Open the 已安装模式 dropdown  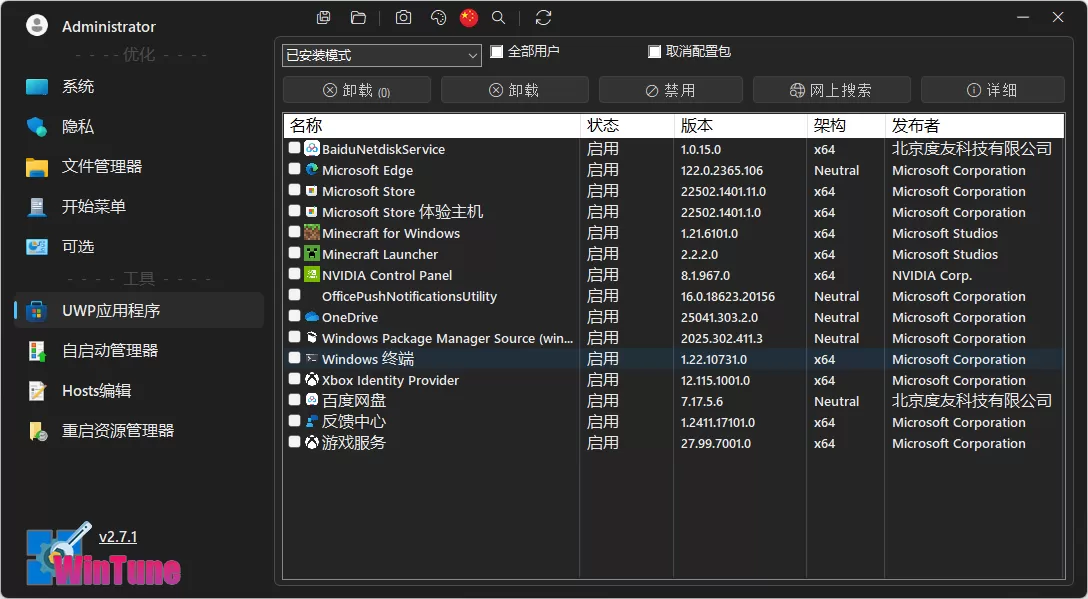click(380, 55)
